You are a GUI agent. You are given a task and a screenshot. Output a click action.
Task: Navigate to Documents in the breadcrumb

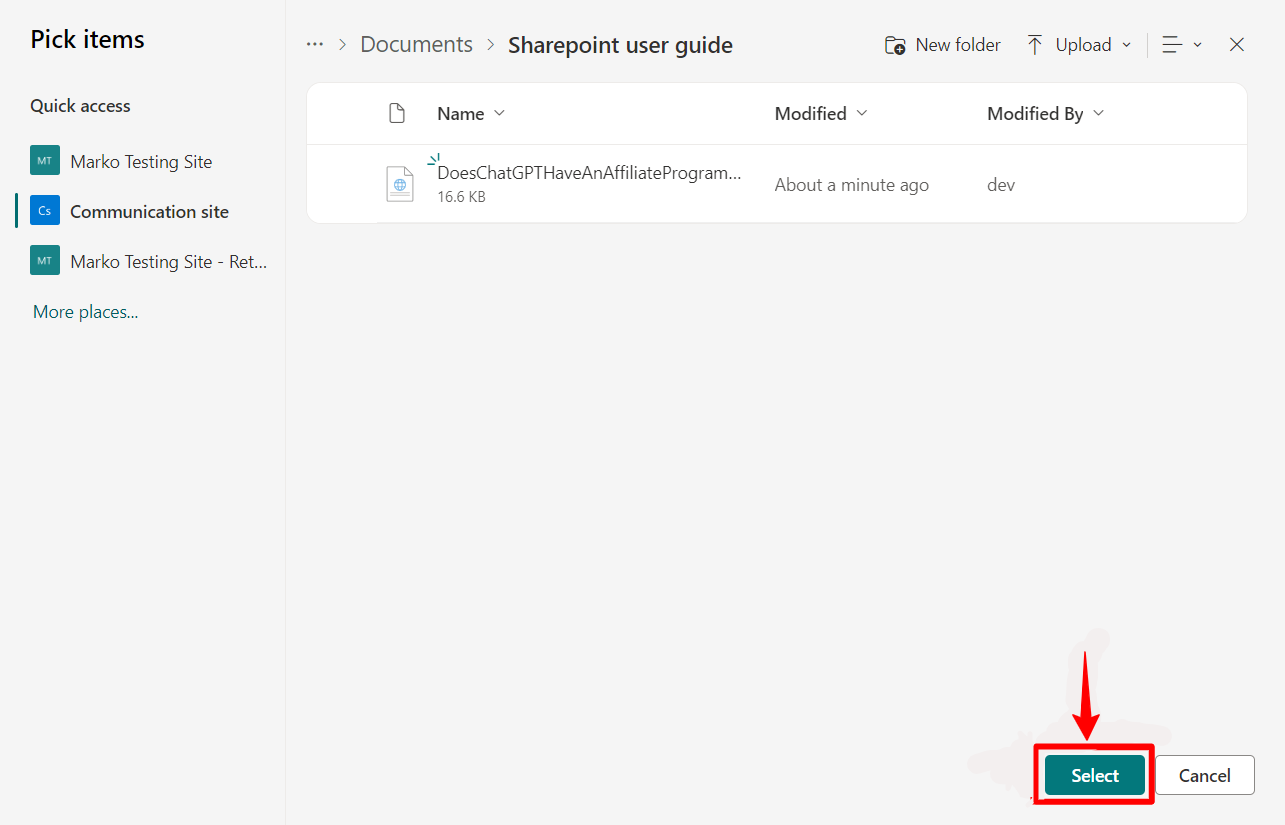[x=416, y=45]
